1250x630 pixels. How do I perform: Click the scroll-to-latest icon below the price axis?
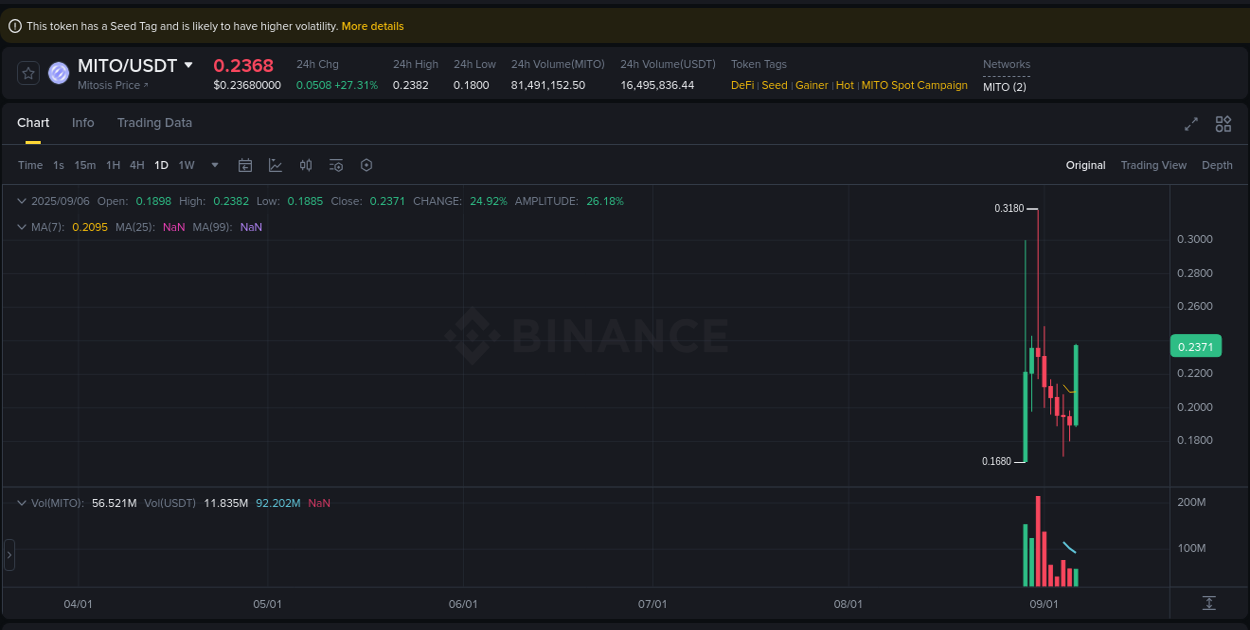click(1209, 603)
